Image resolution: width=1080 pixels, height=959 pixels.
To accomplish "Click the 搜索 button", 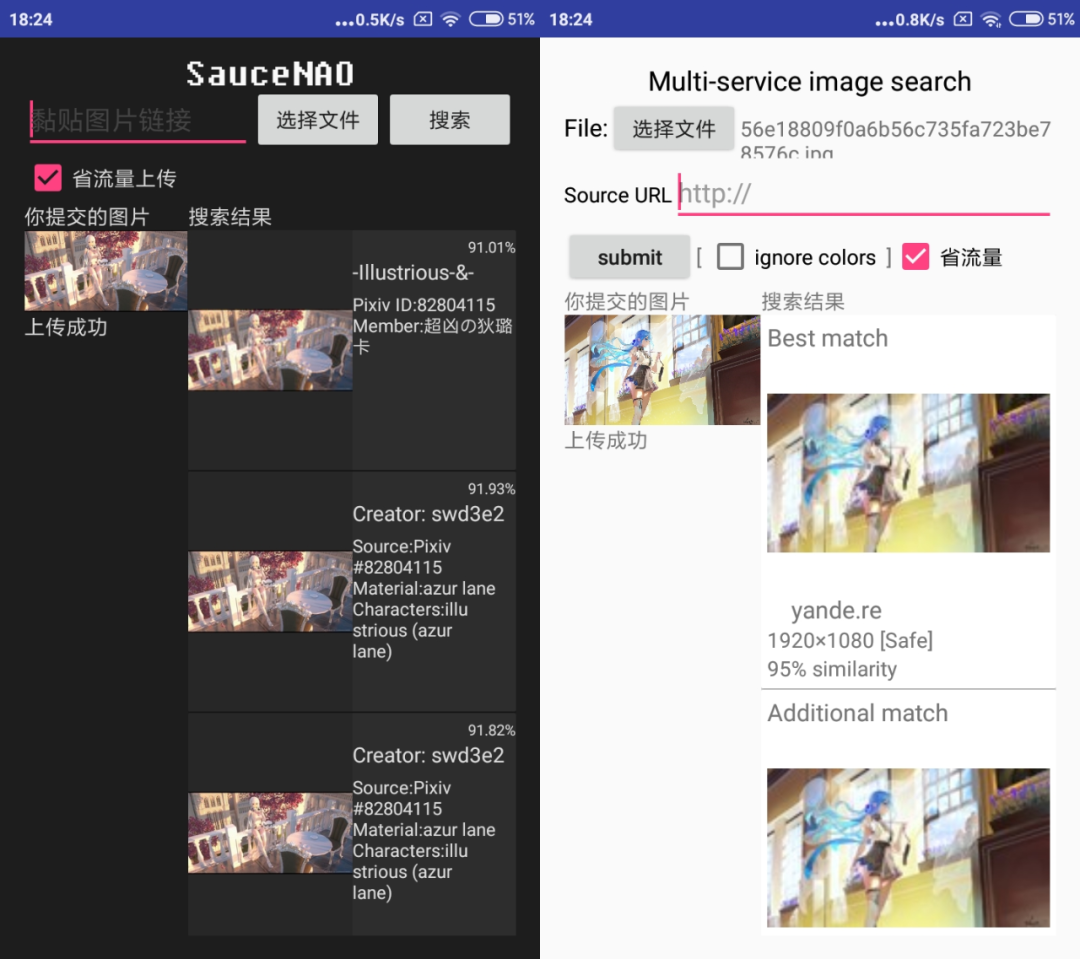I will point(450,120).
